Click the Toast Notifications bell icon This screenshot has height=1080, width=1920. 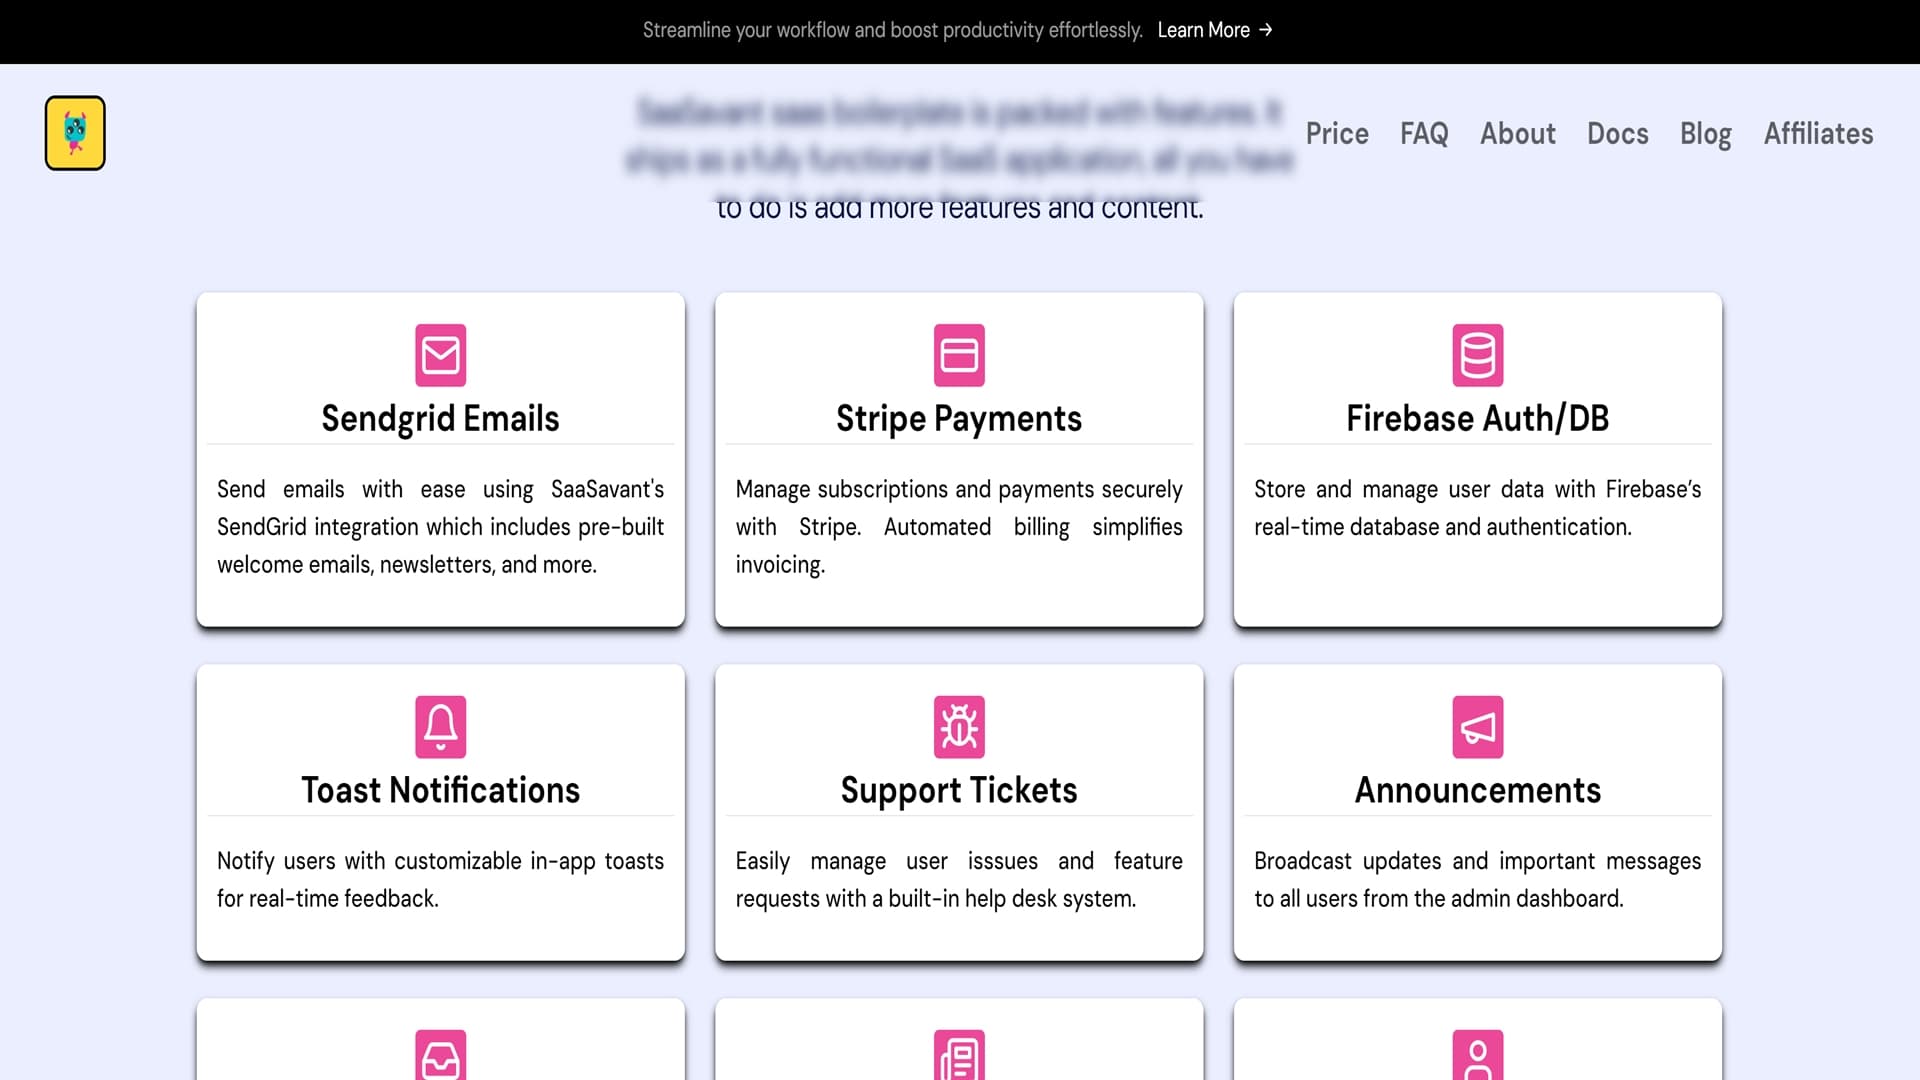[440, 727]
